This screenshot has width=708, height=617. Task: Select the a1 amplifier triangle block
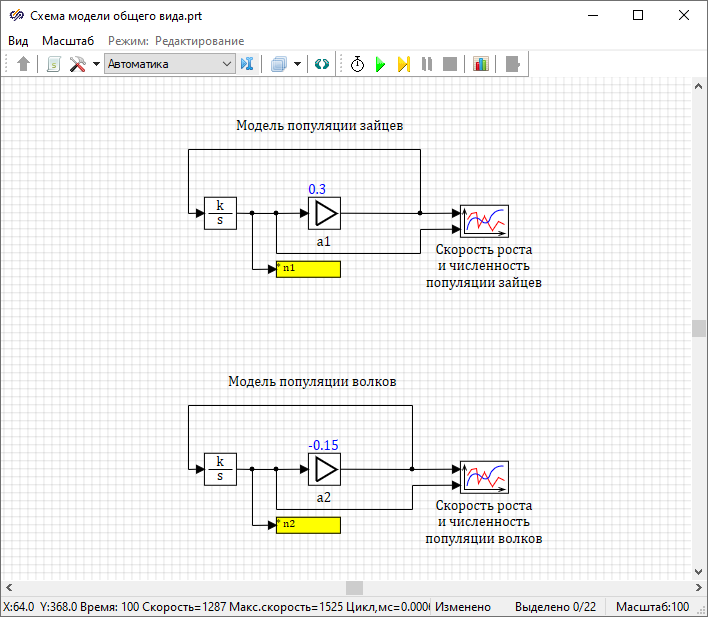pos(324,213)
